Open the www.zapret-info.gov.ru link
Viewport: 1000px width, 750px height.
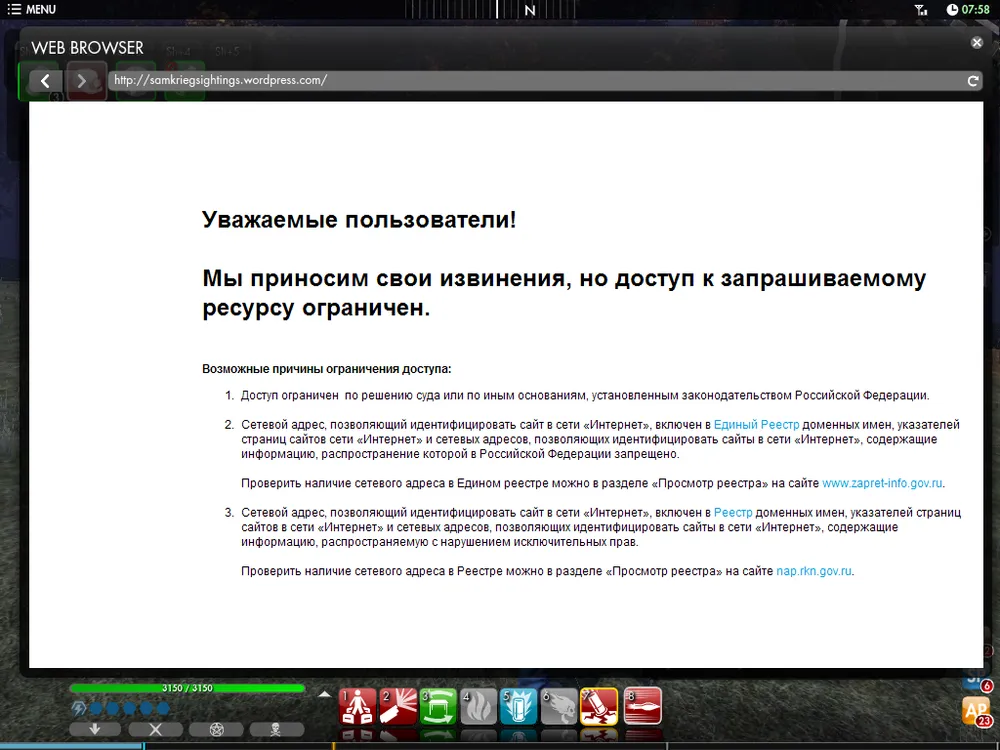pyautogui.click(x=882, y=483)
